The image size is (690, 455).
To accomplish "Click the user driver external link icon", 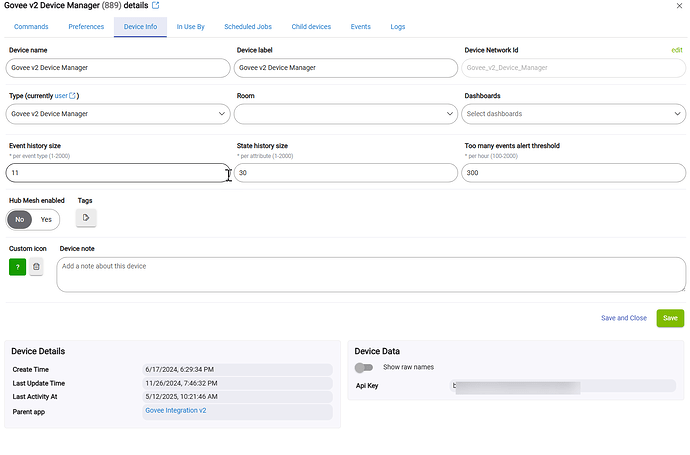I will tap(74, 96).
